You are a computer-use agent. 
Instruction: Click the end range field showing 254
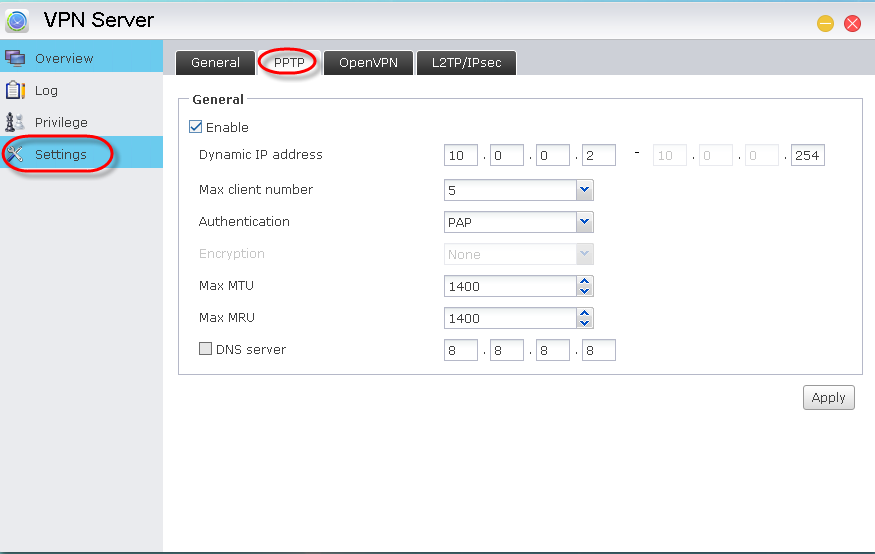[807, 155]
